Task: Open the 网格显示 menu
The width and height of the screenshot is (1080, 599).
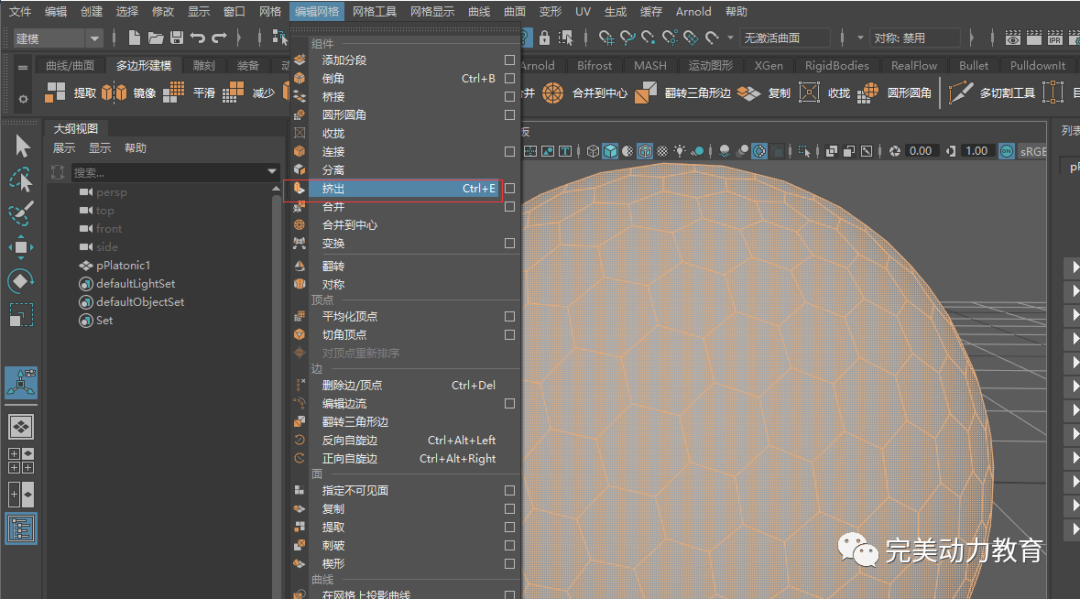Action: click(432, 12)
